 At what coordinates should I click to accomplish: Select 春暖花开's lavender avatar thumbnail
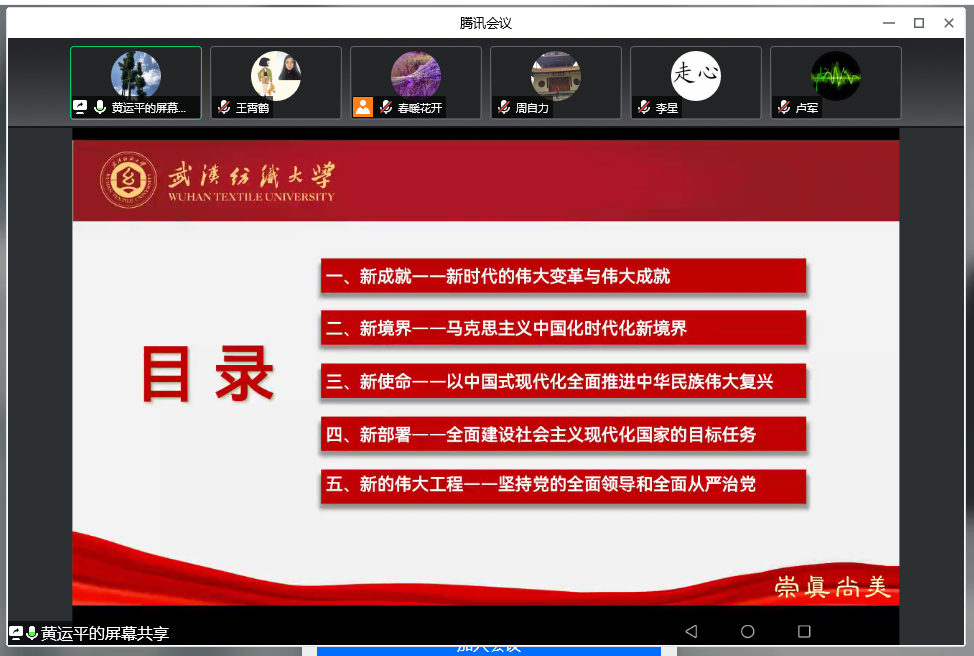coord(415,76)
